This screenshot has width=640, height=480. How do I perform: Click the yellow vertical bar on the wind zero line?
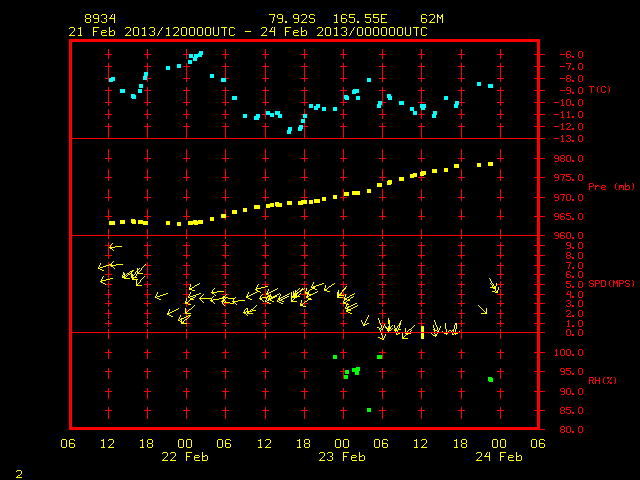pyautogui.click(x=422, y=332)
